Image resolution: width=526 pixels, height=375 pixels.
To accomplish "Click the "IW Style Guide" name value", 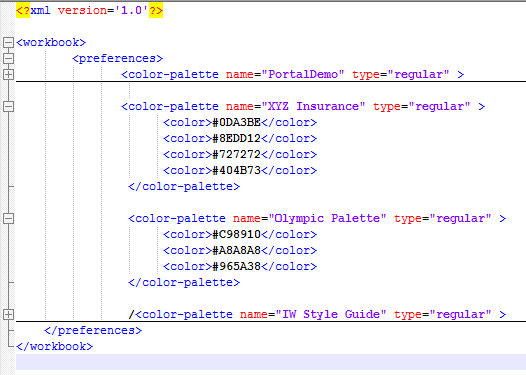I will click(331, 315).
